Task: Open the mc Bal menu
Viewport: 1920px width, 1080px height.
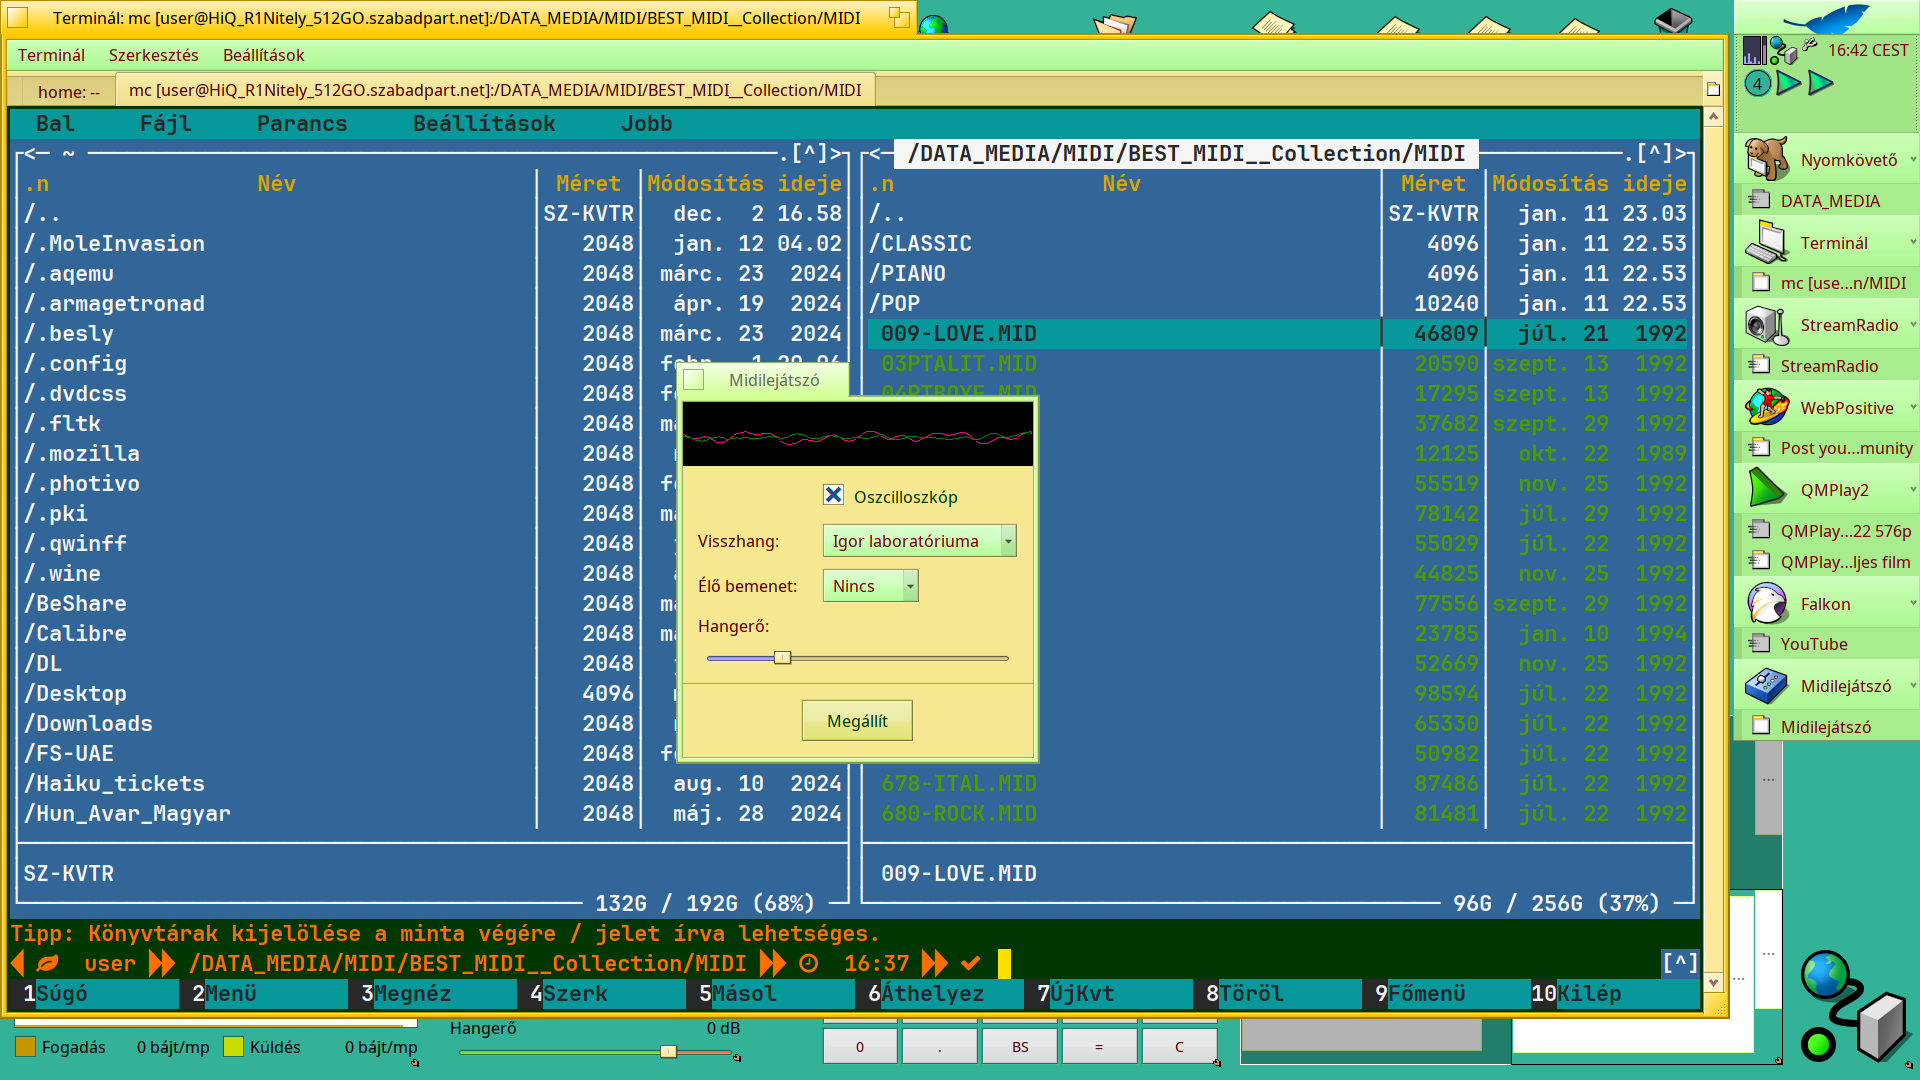Action: click(55, 123)
